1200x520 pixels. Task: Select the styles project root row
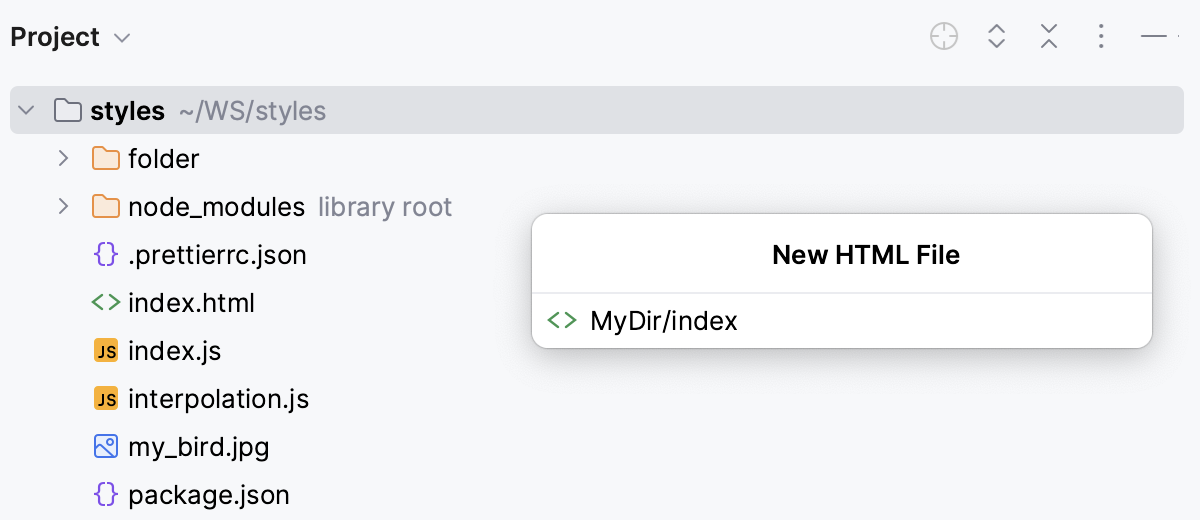(x=127, y=110)
